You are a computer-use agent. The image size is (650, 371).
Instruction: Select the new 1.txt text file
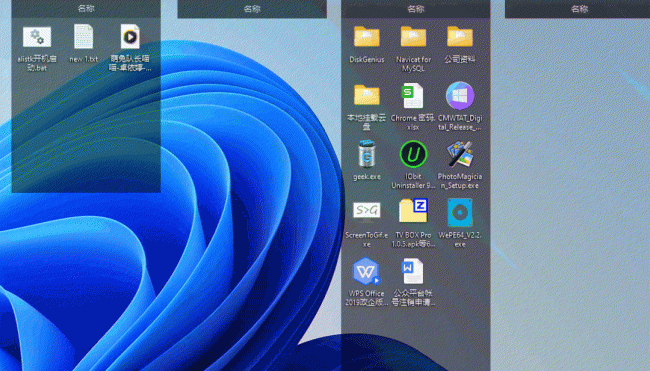coord(83,37)
